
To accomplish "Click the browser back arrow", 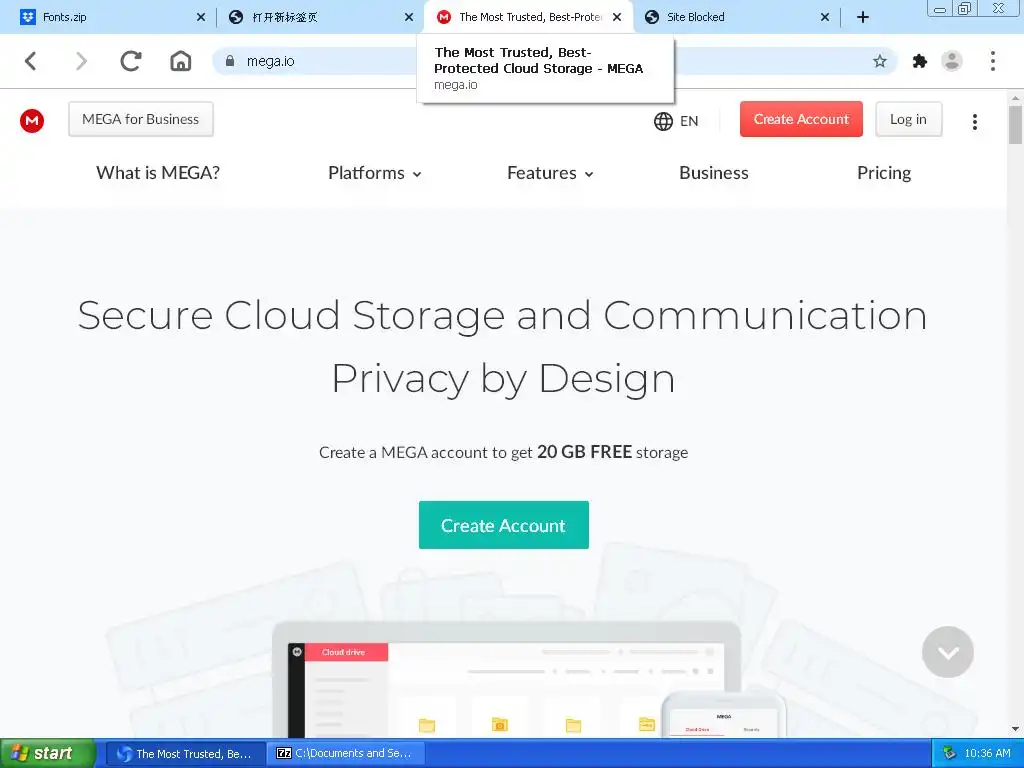I will 30,61.
